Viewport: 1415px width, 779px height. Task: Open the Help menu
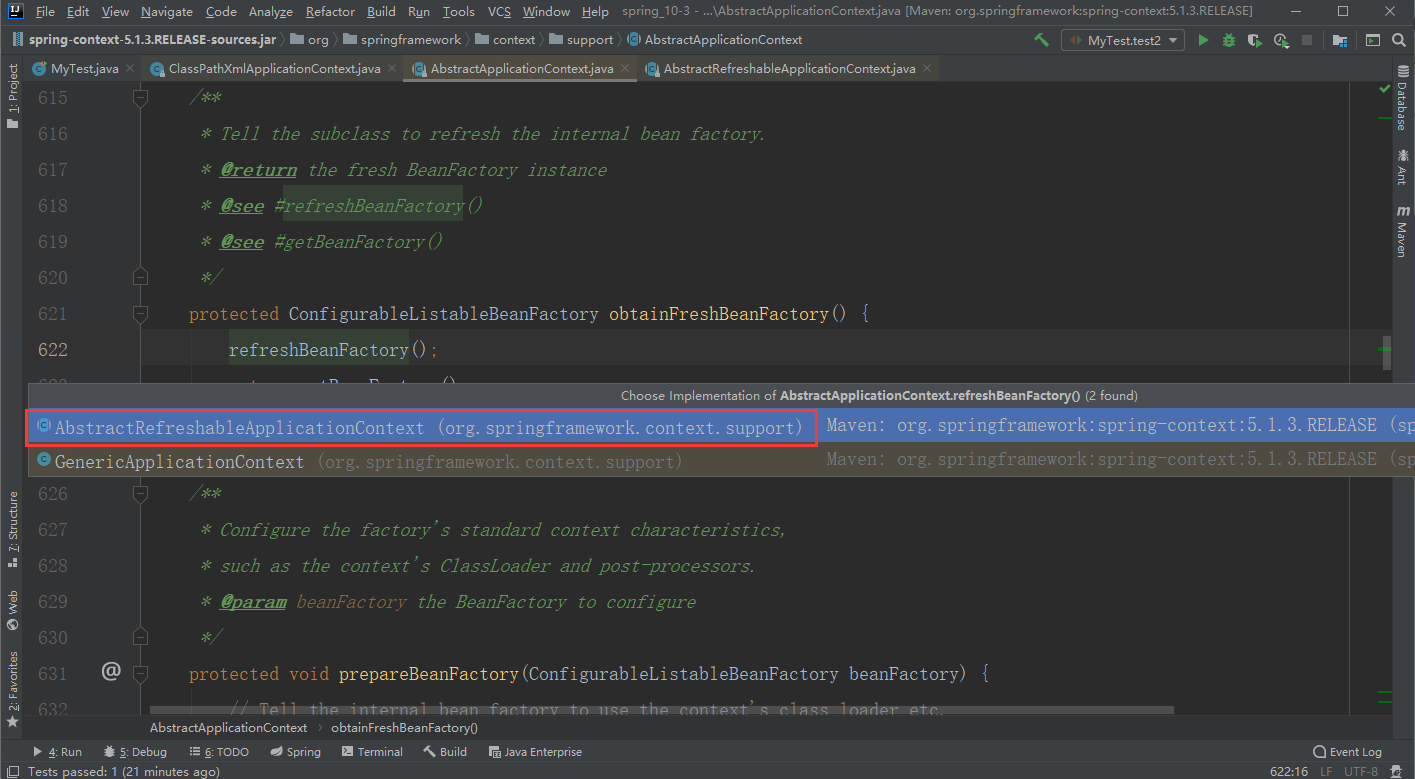595,11
